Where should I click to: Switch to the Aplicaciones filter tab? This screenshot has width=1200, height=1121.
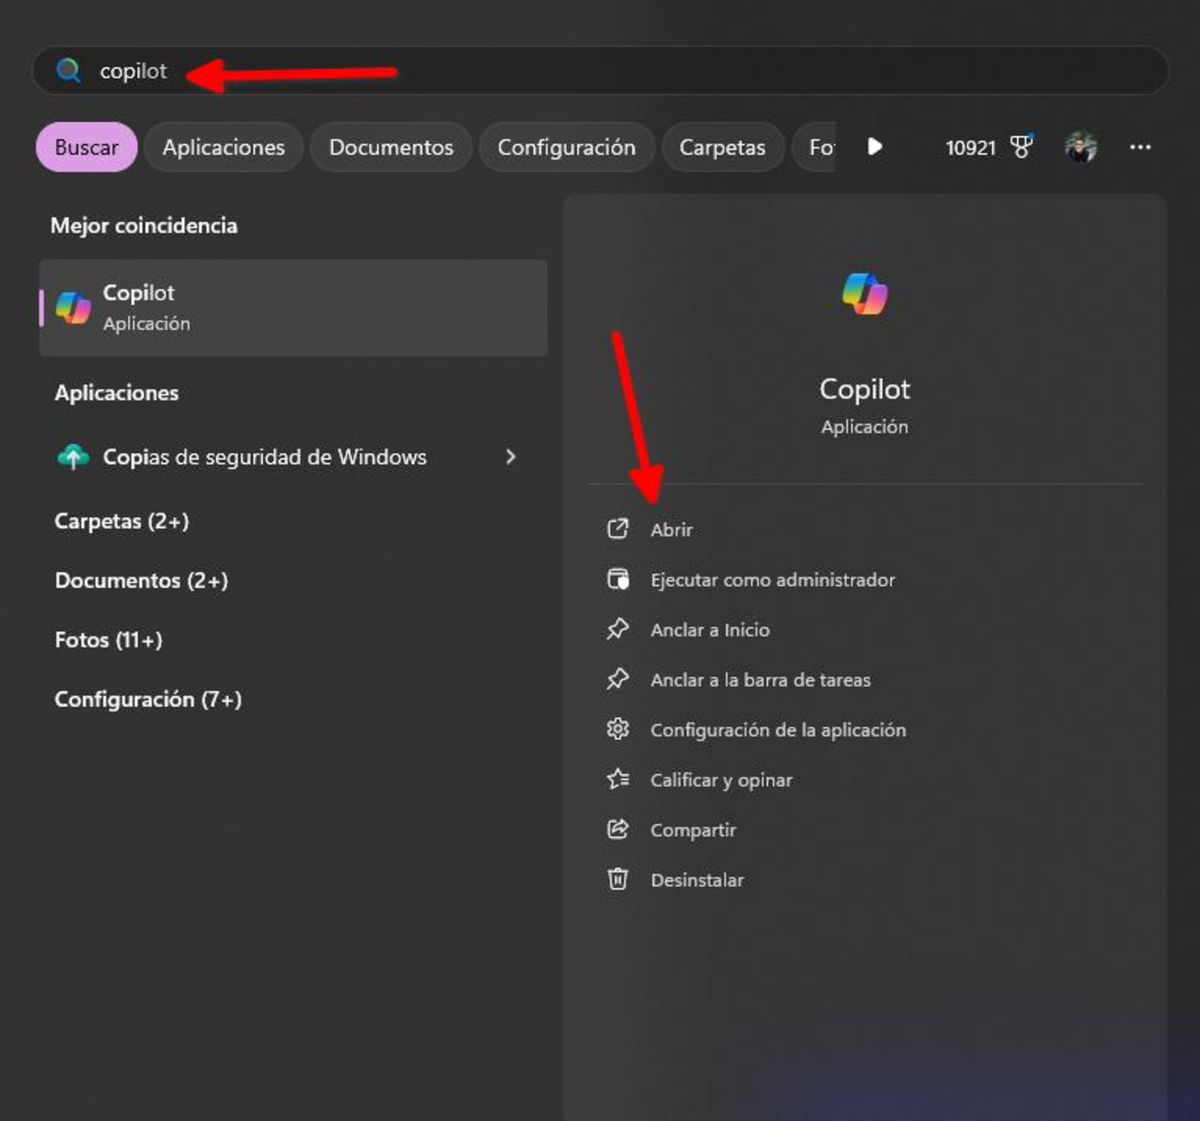(x=223, y=147)
